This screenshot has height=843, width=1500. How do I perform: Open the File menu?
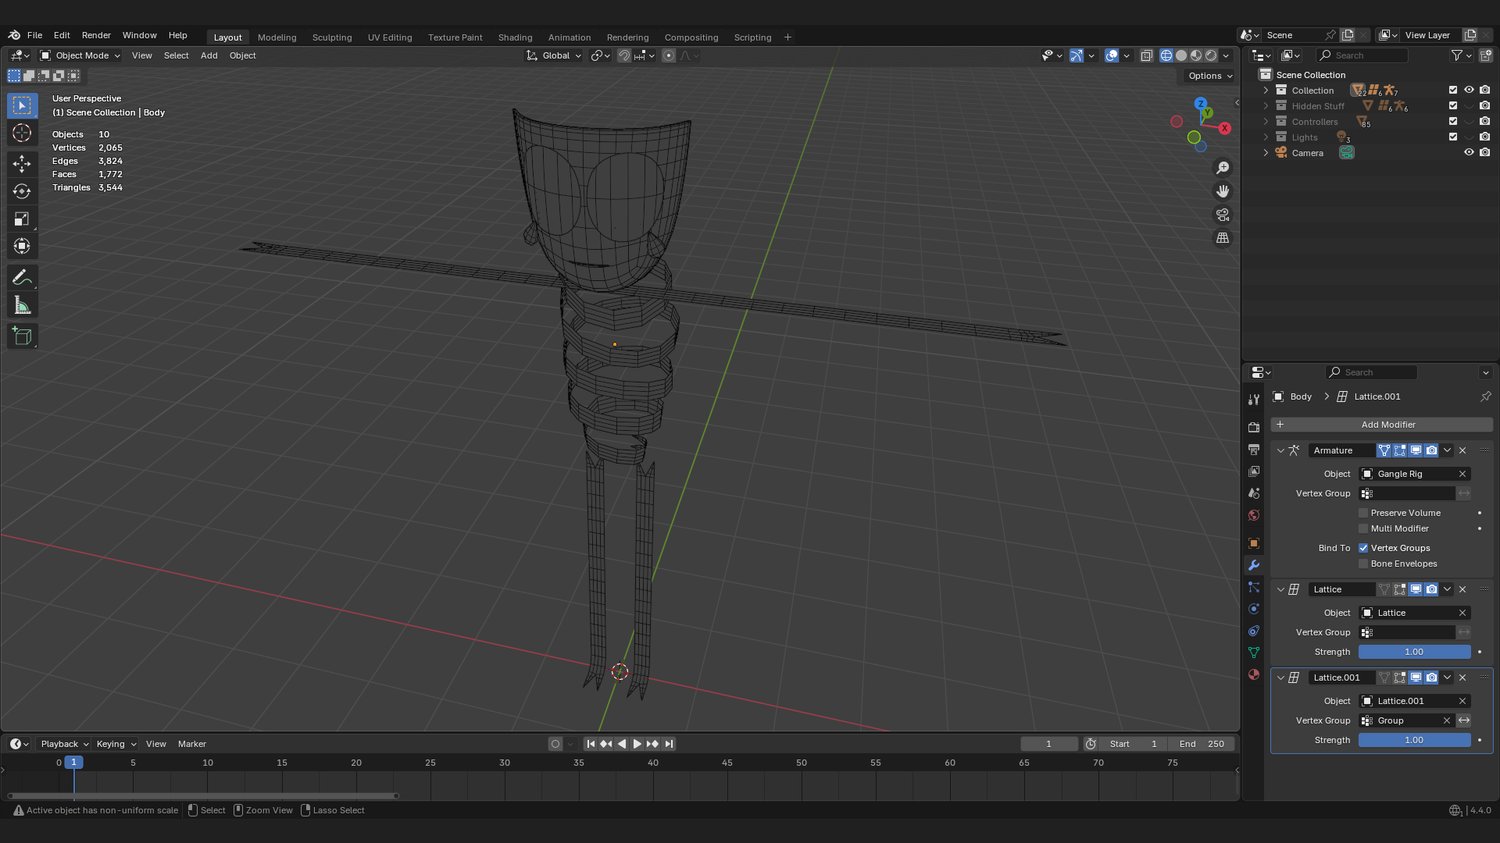click(35, 35)
